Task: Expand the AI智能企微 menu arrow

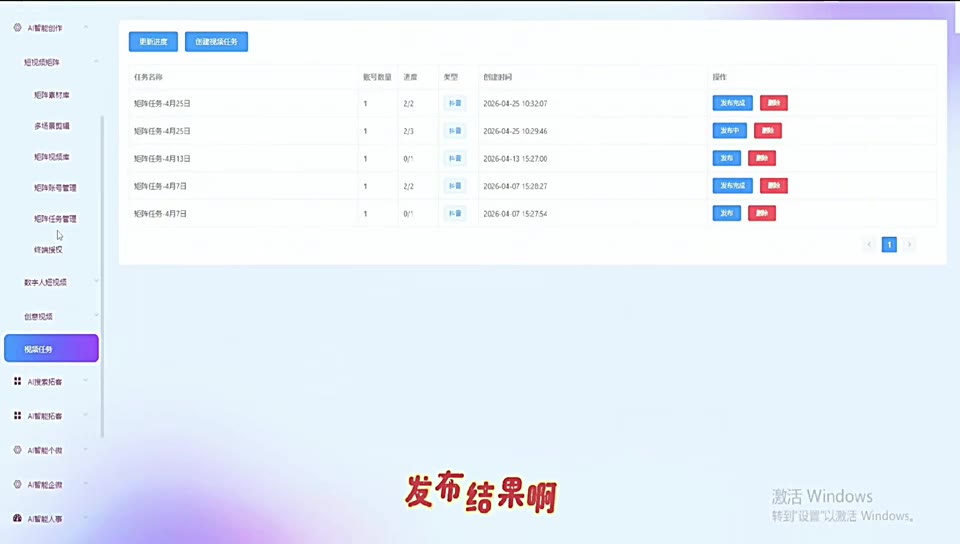Action: (x=86, y=484)
